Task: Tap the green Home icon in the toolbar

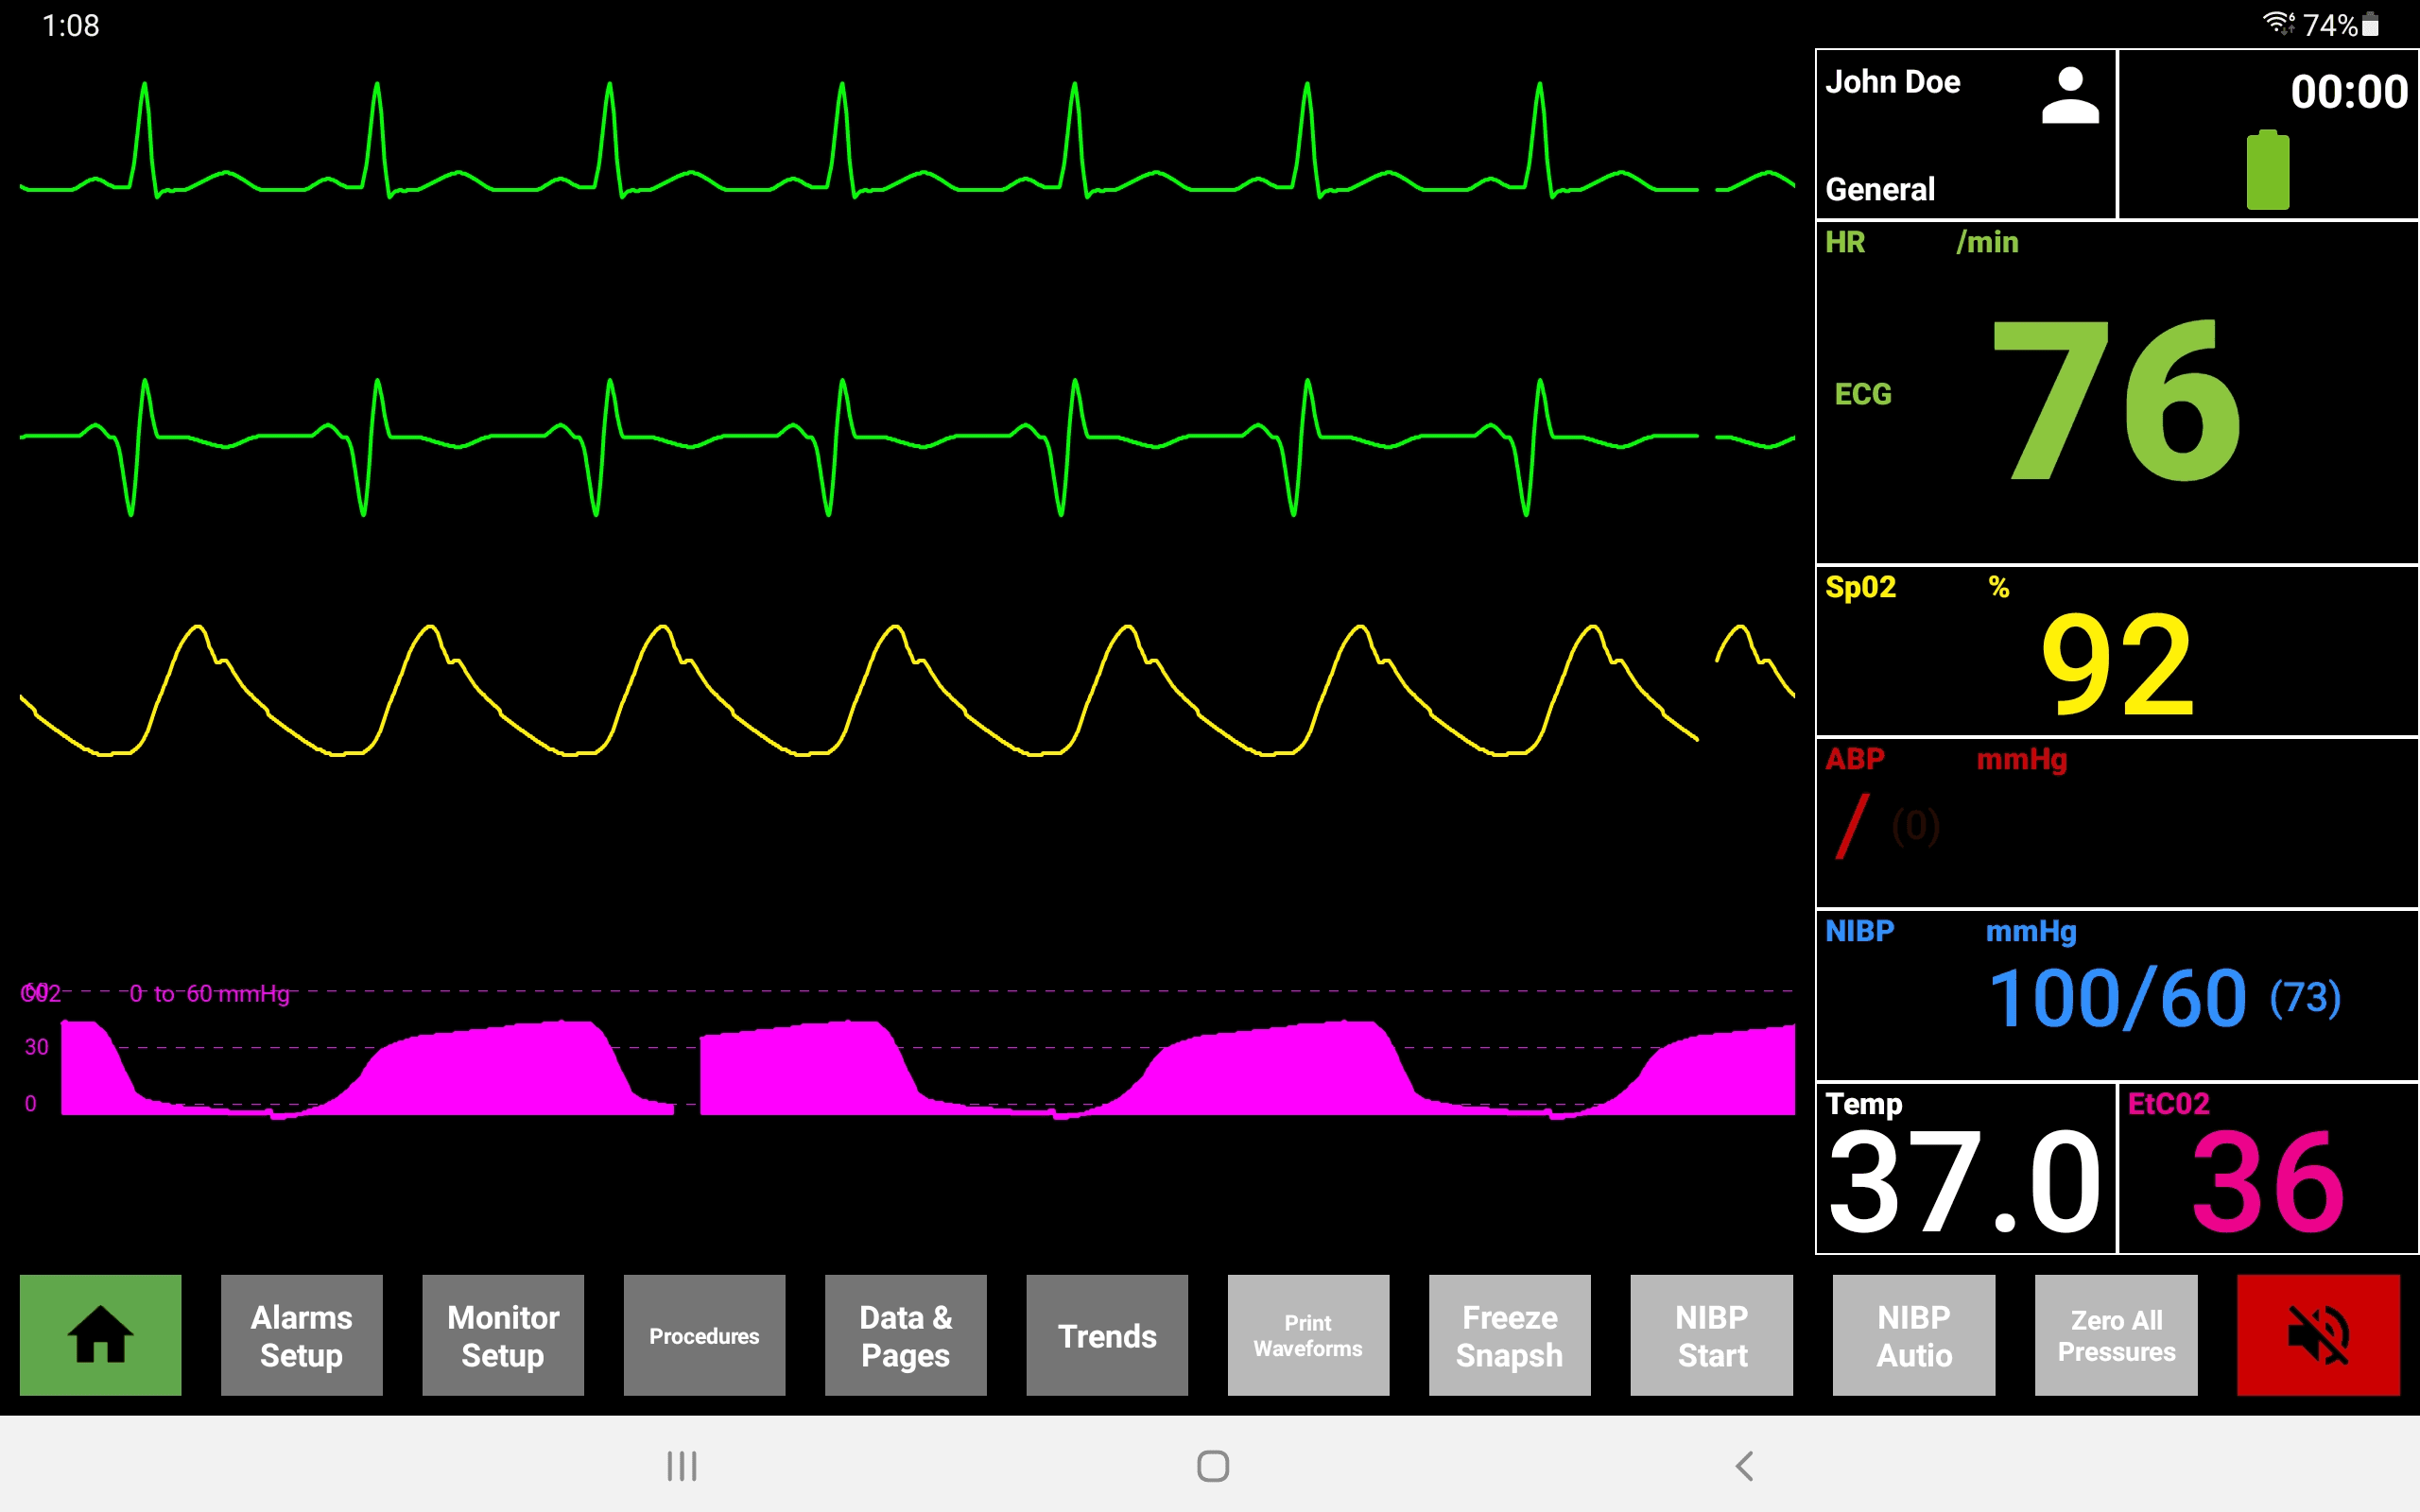Action: (99, 1335)
